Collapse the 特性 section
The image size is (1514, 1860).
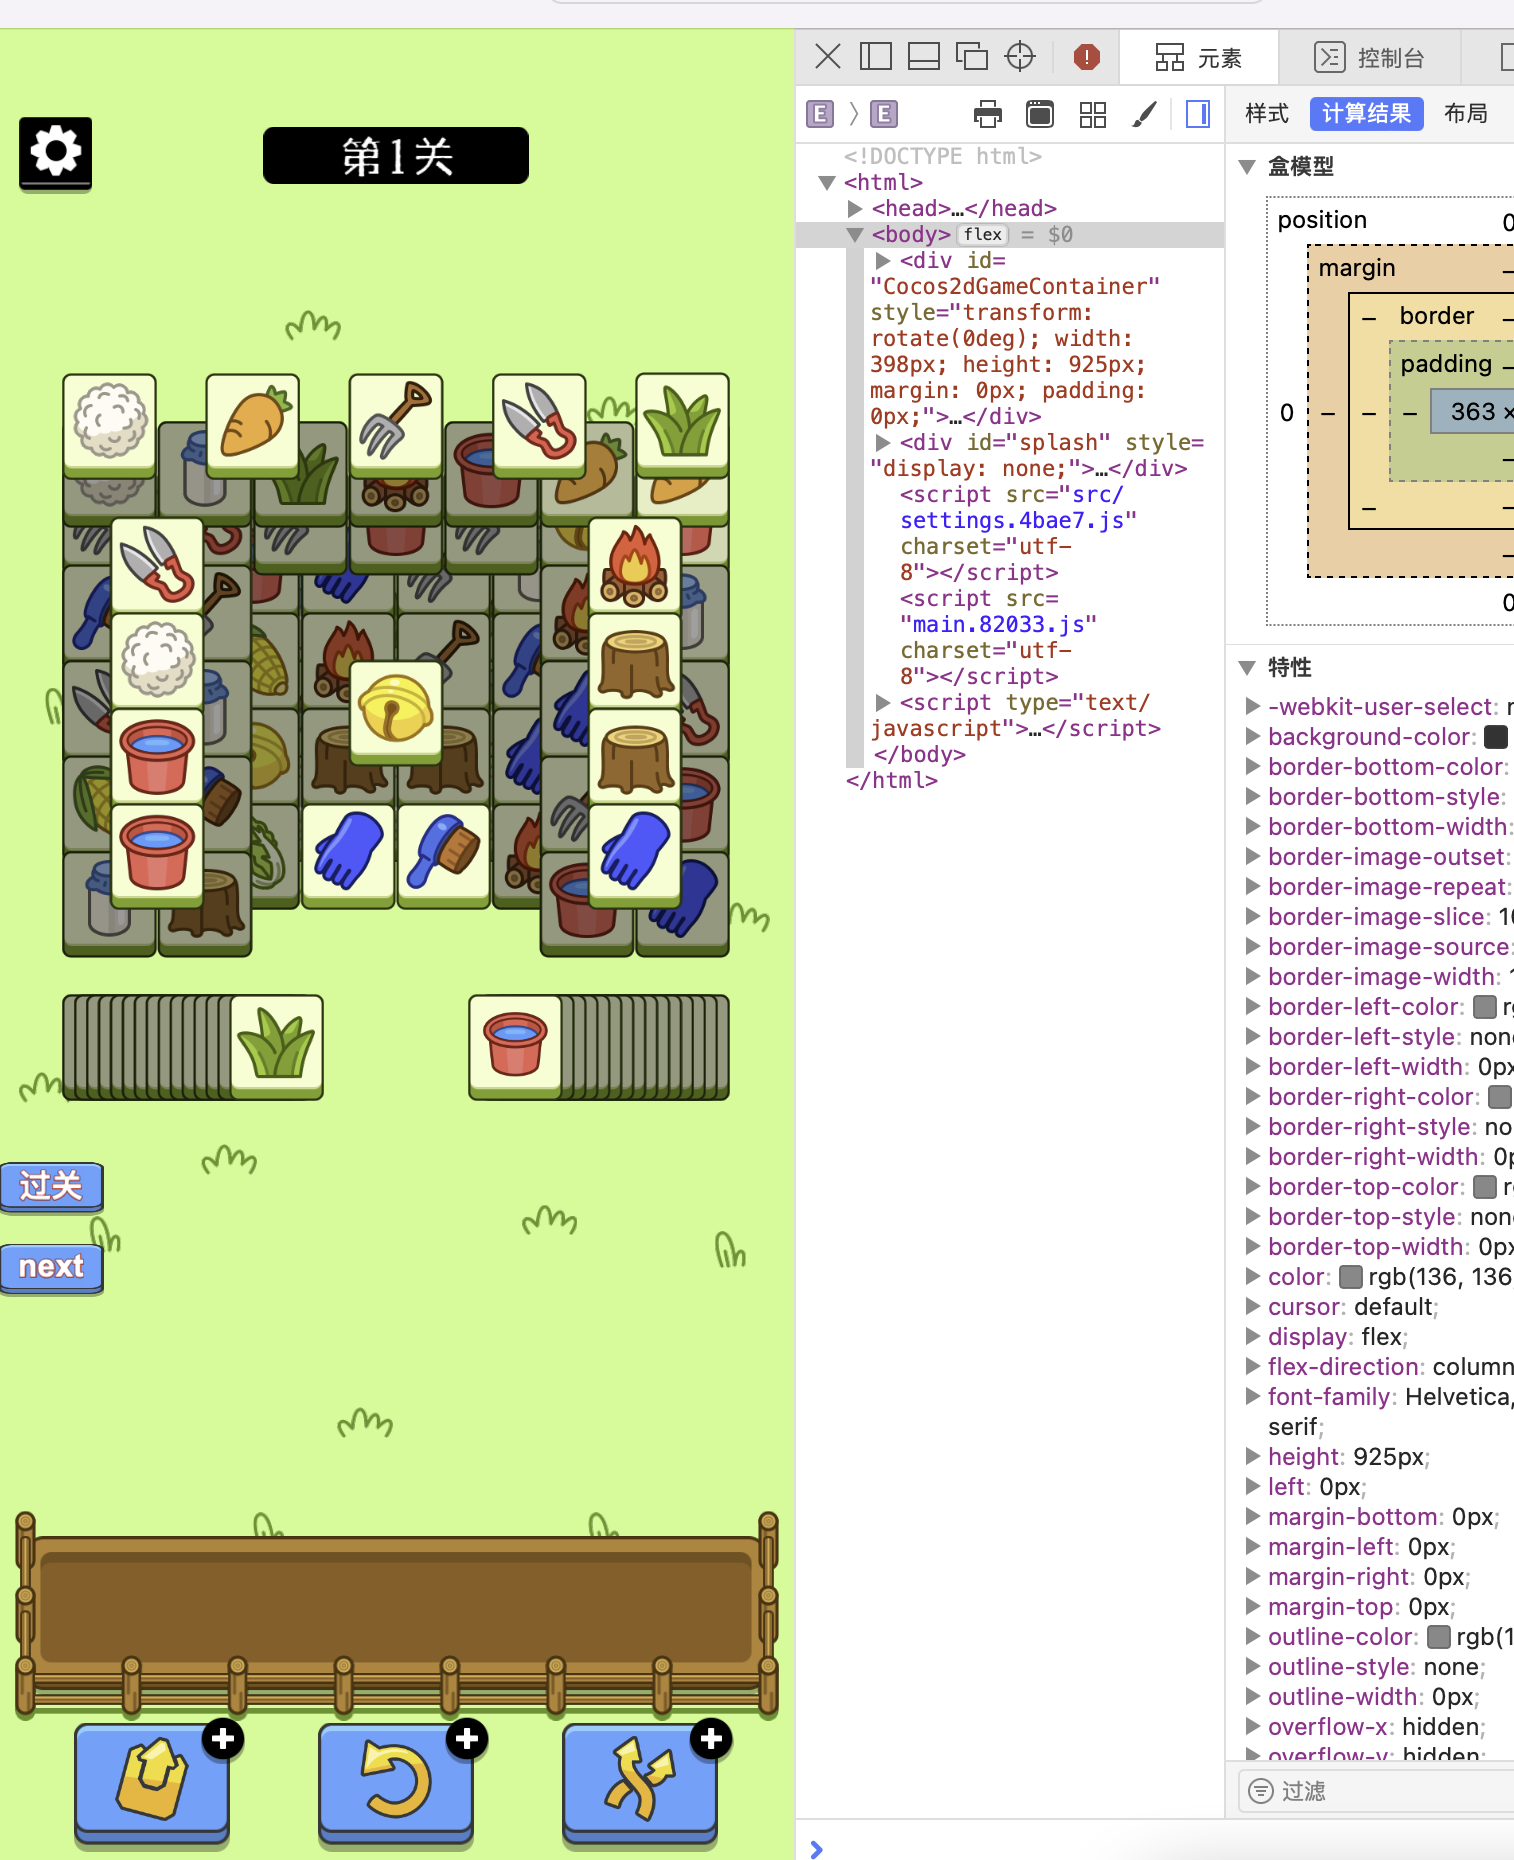pos(1247,668)
